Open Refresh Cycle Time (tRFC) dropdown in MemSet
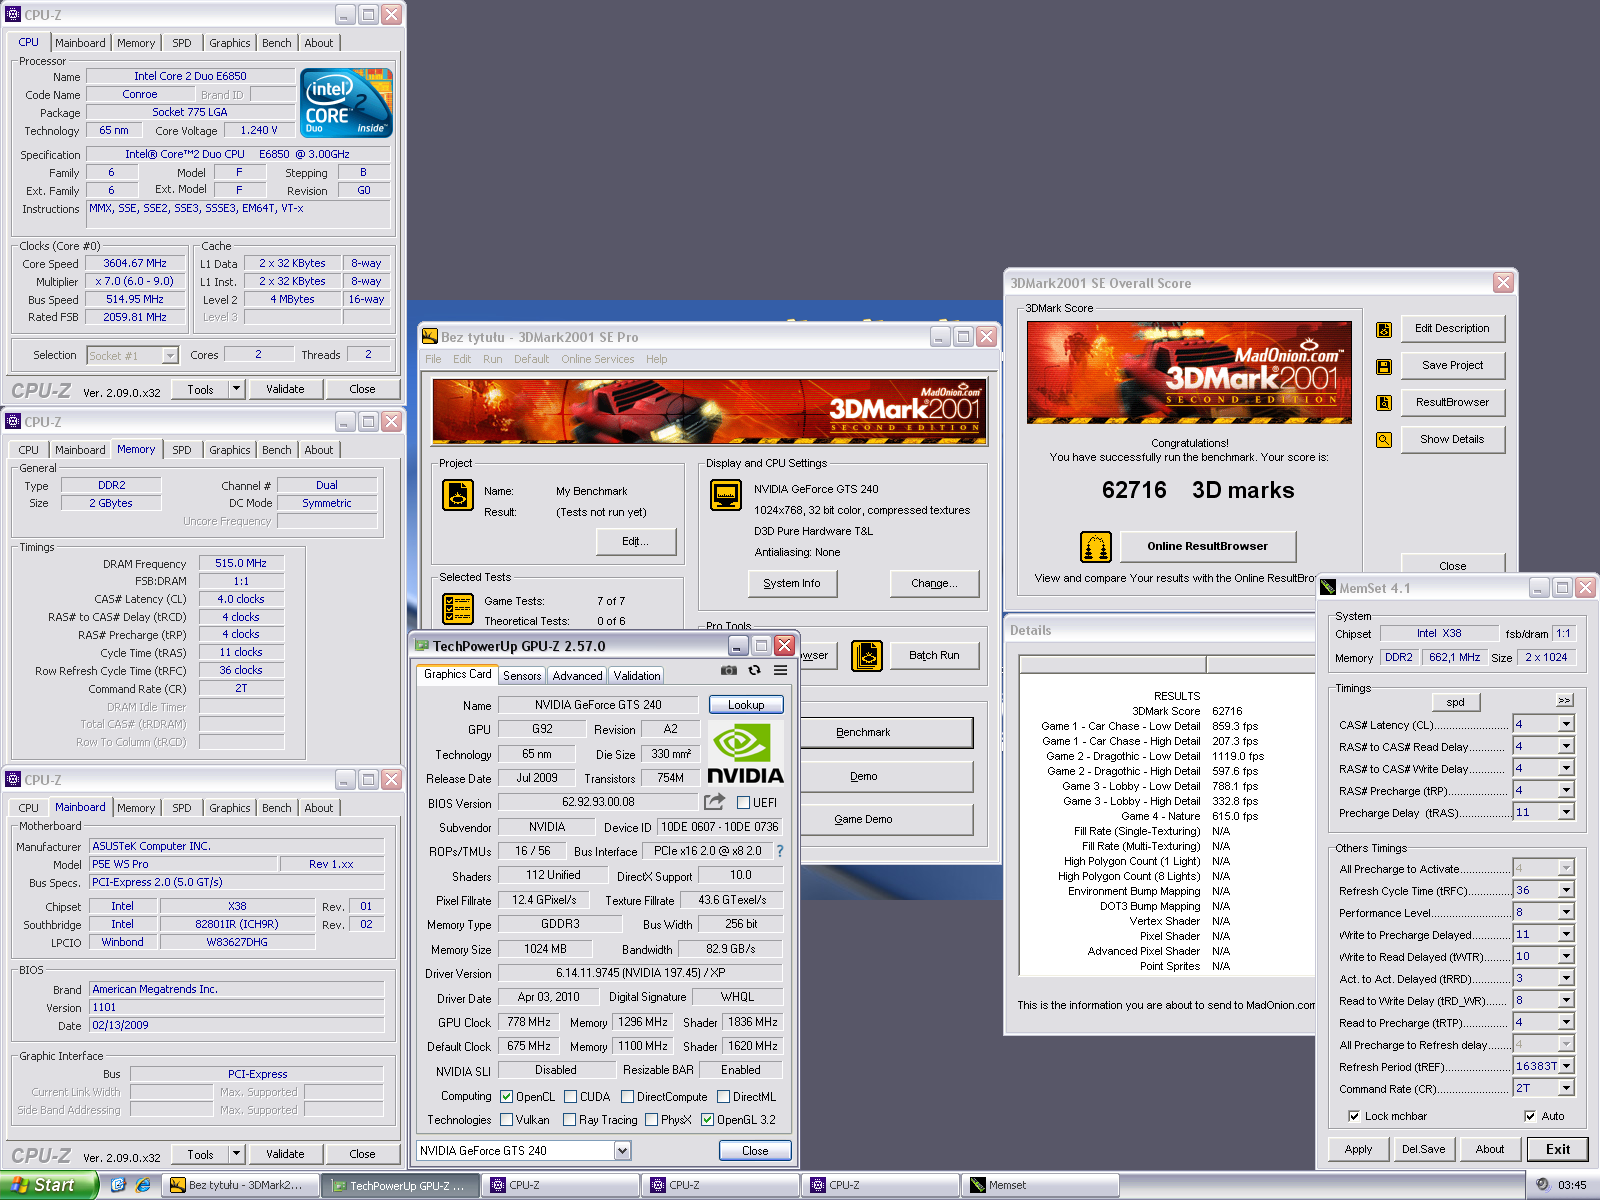Screen dimensions: 1600x1200 pos(1566,890)
